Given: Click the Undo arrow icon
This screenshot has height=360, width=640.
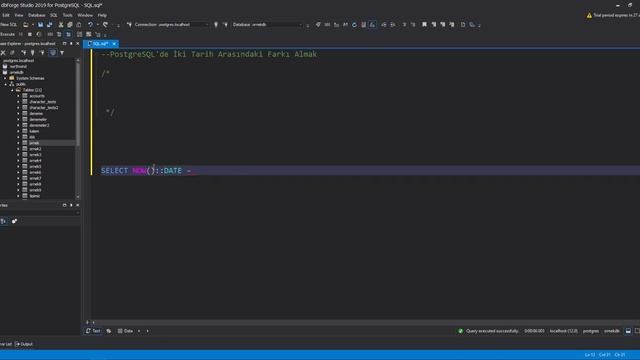Looking at the screenshot, I should click(90, 25).
